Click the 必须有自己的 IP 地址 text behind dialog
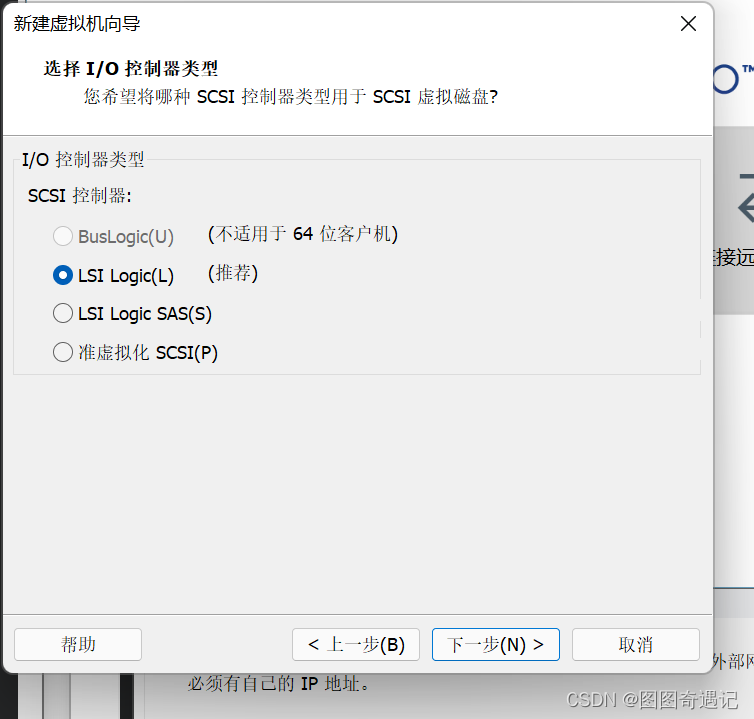 tap(279, 683)
